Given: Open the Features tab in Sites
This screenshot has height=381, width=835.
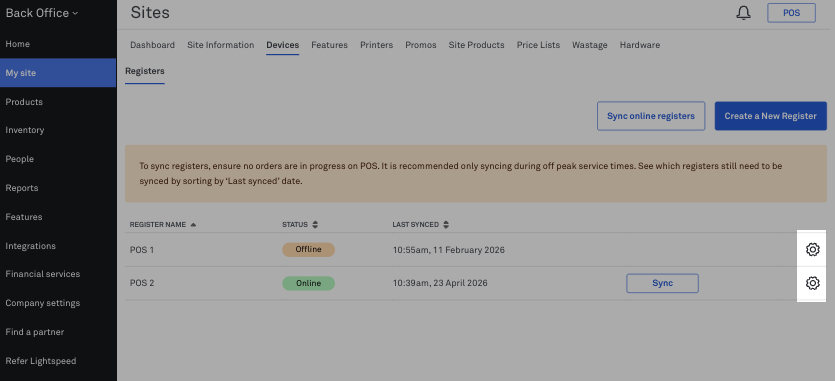Looking at the screenshot, I should [330, 45].
